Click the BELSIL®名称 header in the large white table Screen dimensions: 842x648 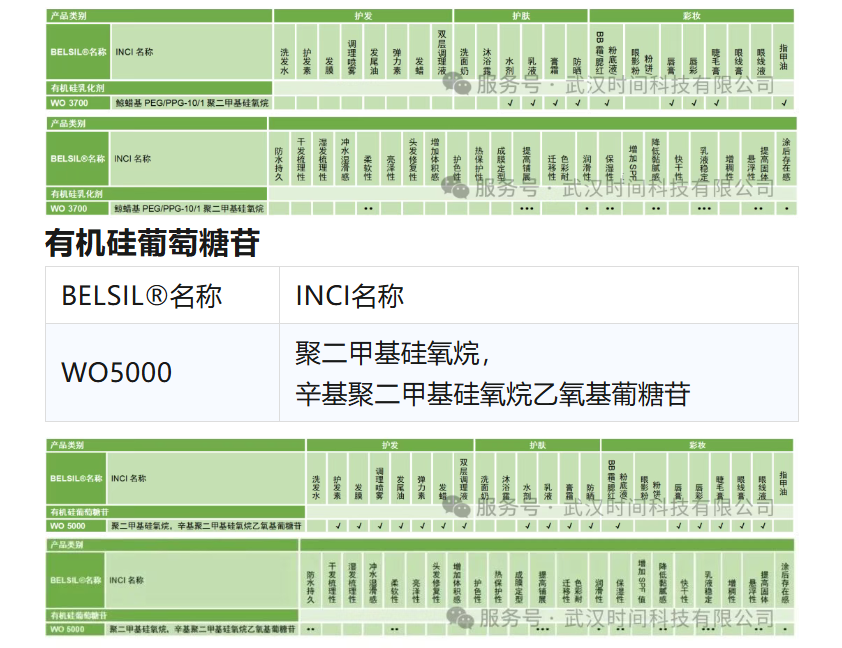pos(141,296)
